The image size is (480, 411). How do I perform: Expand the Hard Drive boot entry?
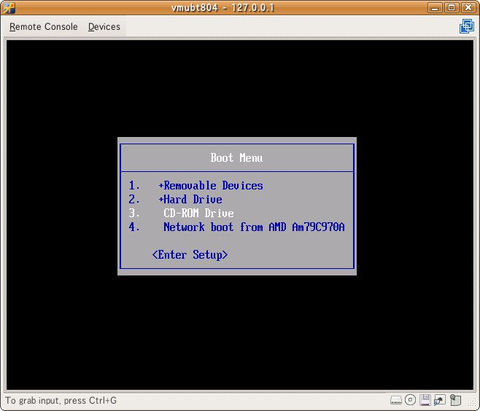click(x=191, y=199)
